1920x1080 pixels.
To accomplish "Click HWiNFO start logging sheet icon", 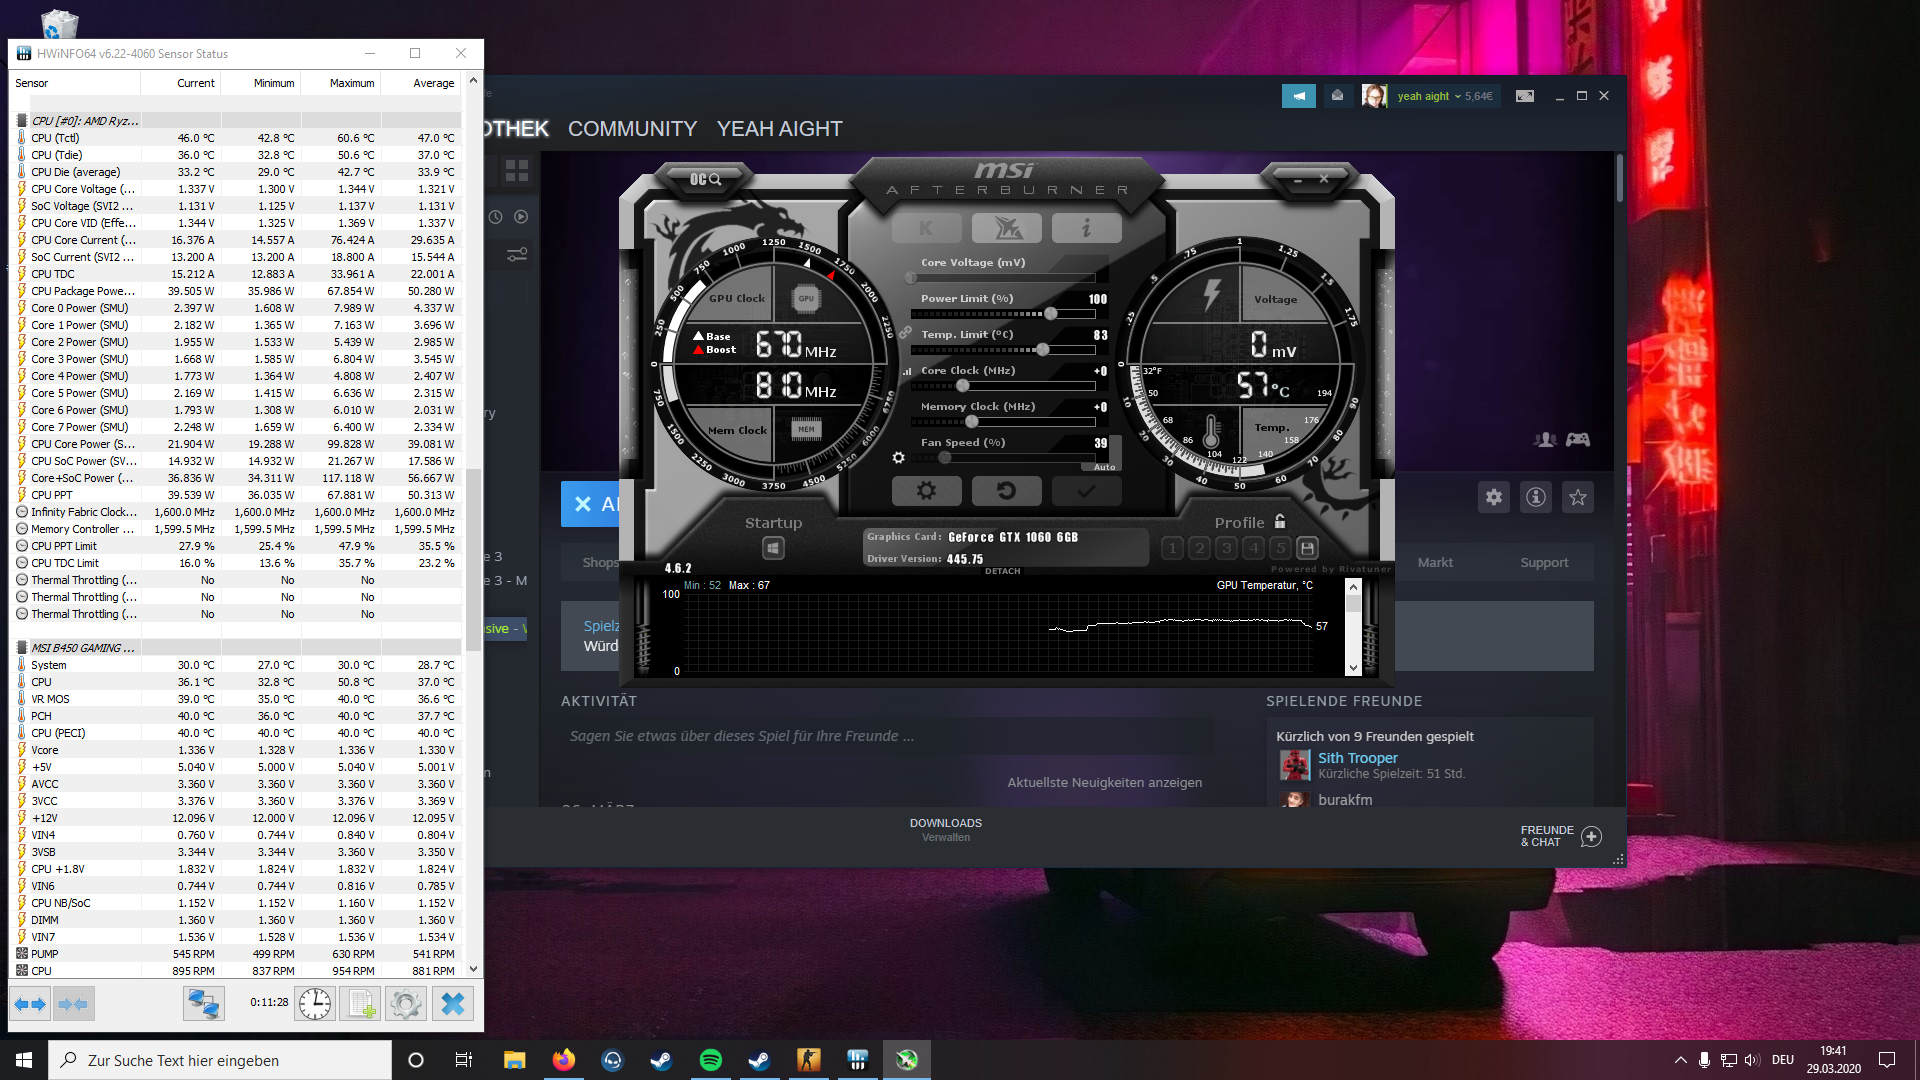I will 360,1003.
